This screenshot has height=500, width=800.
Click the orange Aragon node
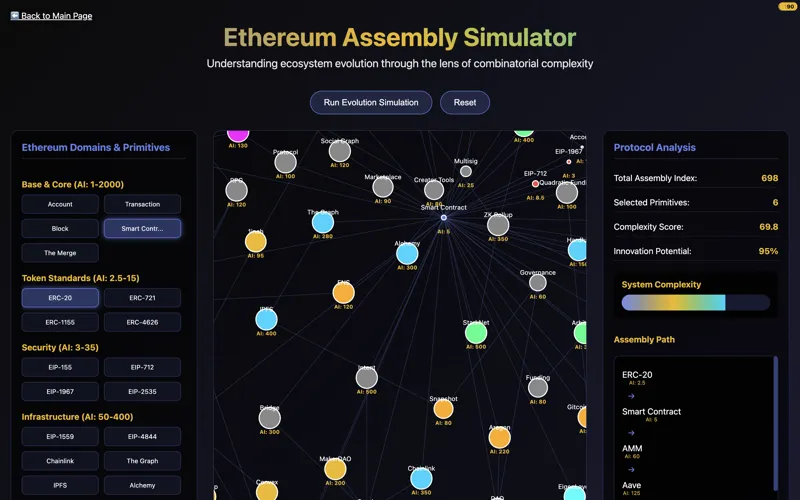coord(499,438)
